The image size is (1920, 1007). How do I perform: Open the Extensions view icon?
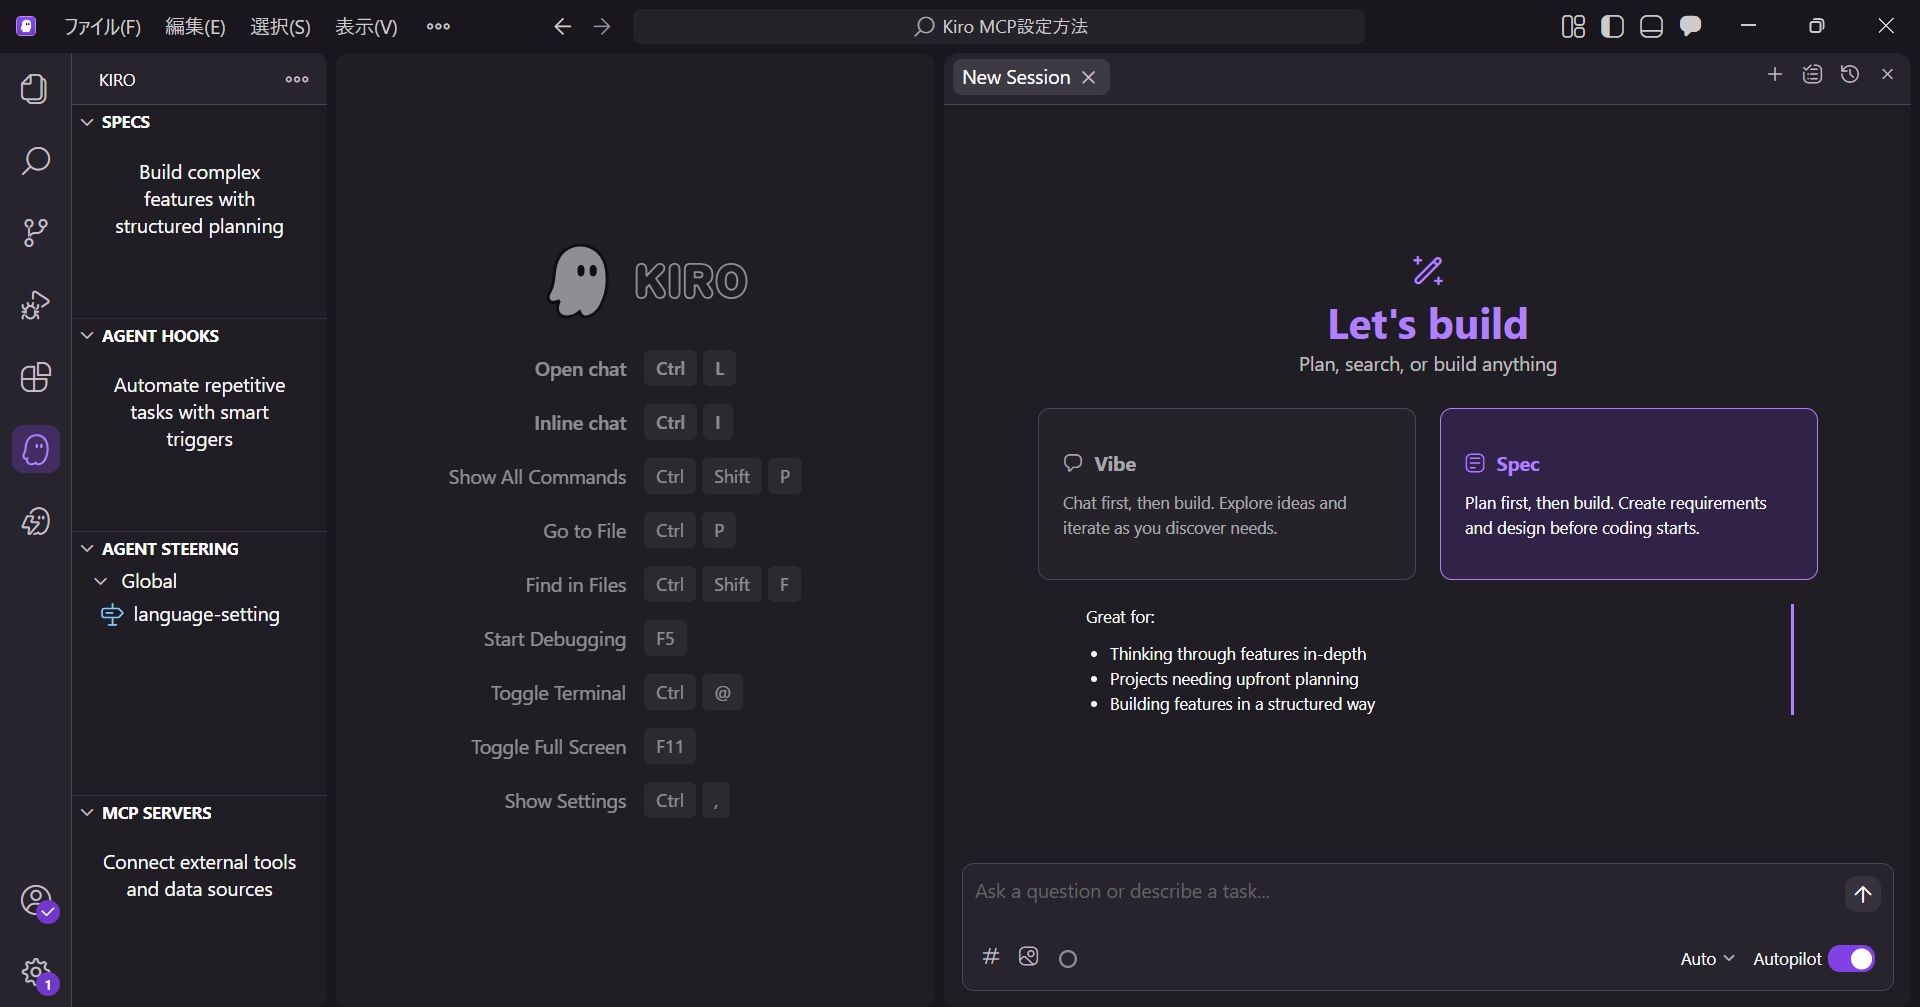tap(35, 377)
